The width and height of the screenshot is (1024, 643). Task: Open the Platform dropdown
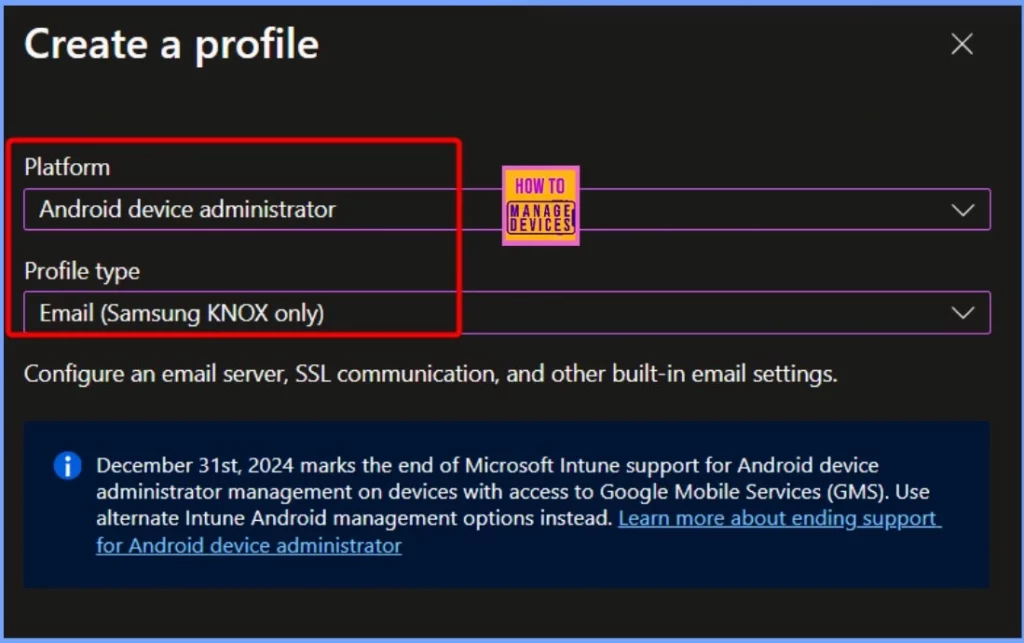click(507, 210)
